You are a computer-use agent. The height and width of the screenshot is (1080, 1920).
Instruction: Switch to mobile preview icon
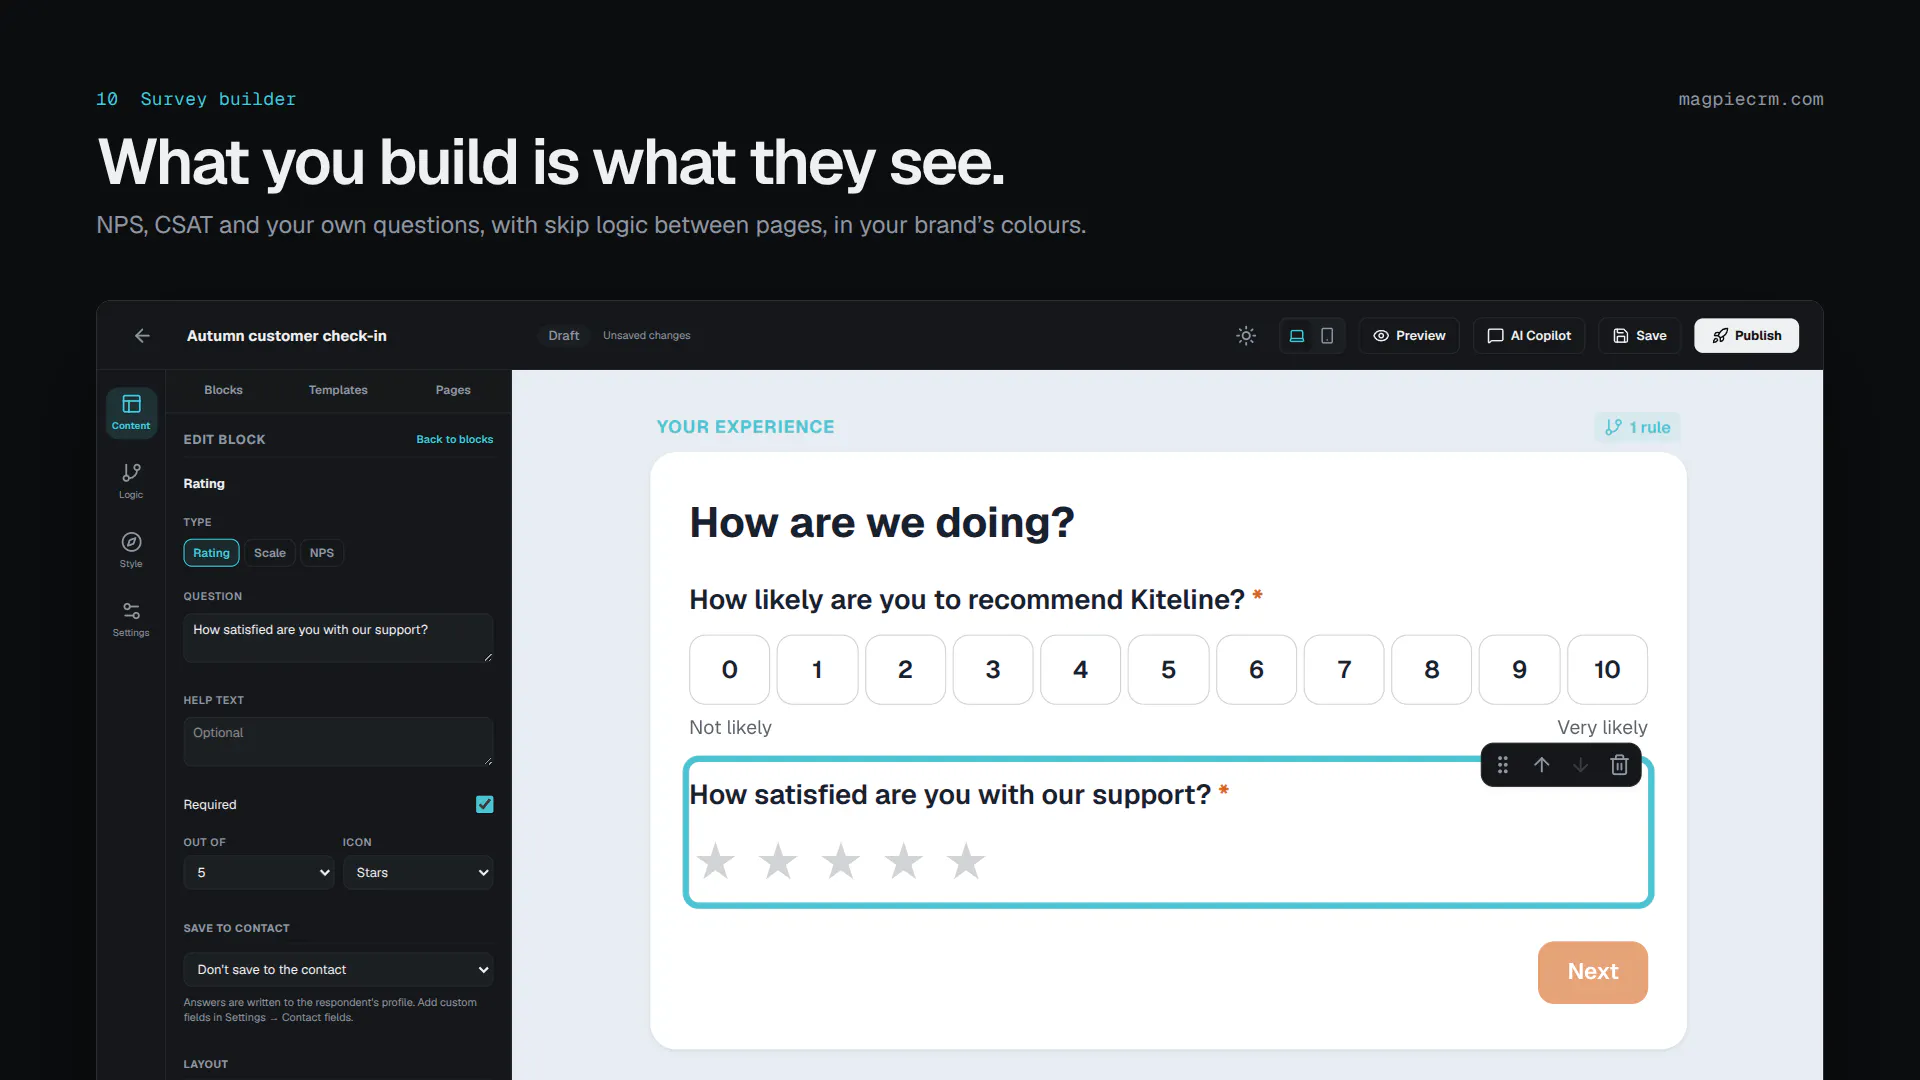tap(1327, 336)
